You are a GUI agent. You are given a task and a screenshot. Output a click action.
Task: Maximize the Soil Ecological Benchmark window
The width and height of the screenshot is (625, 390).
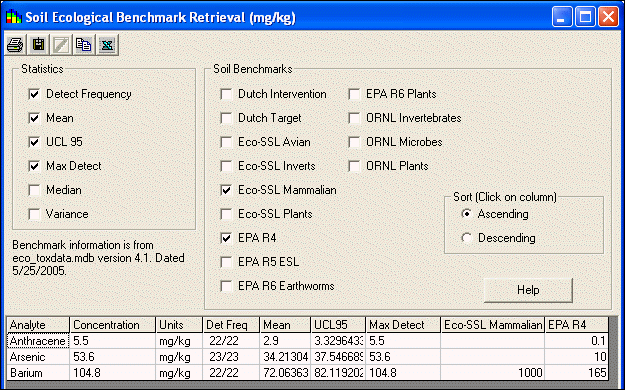(585, 17)
